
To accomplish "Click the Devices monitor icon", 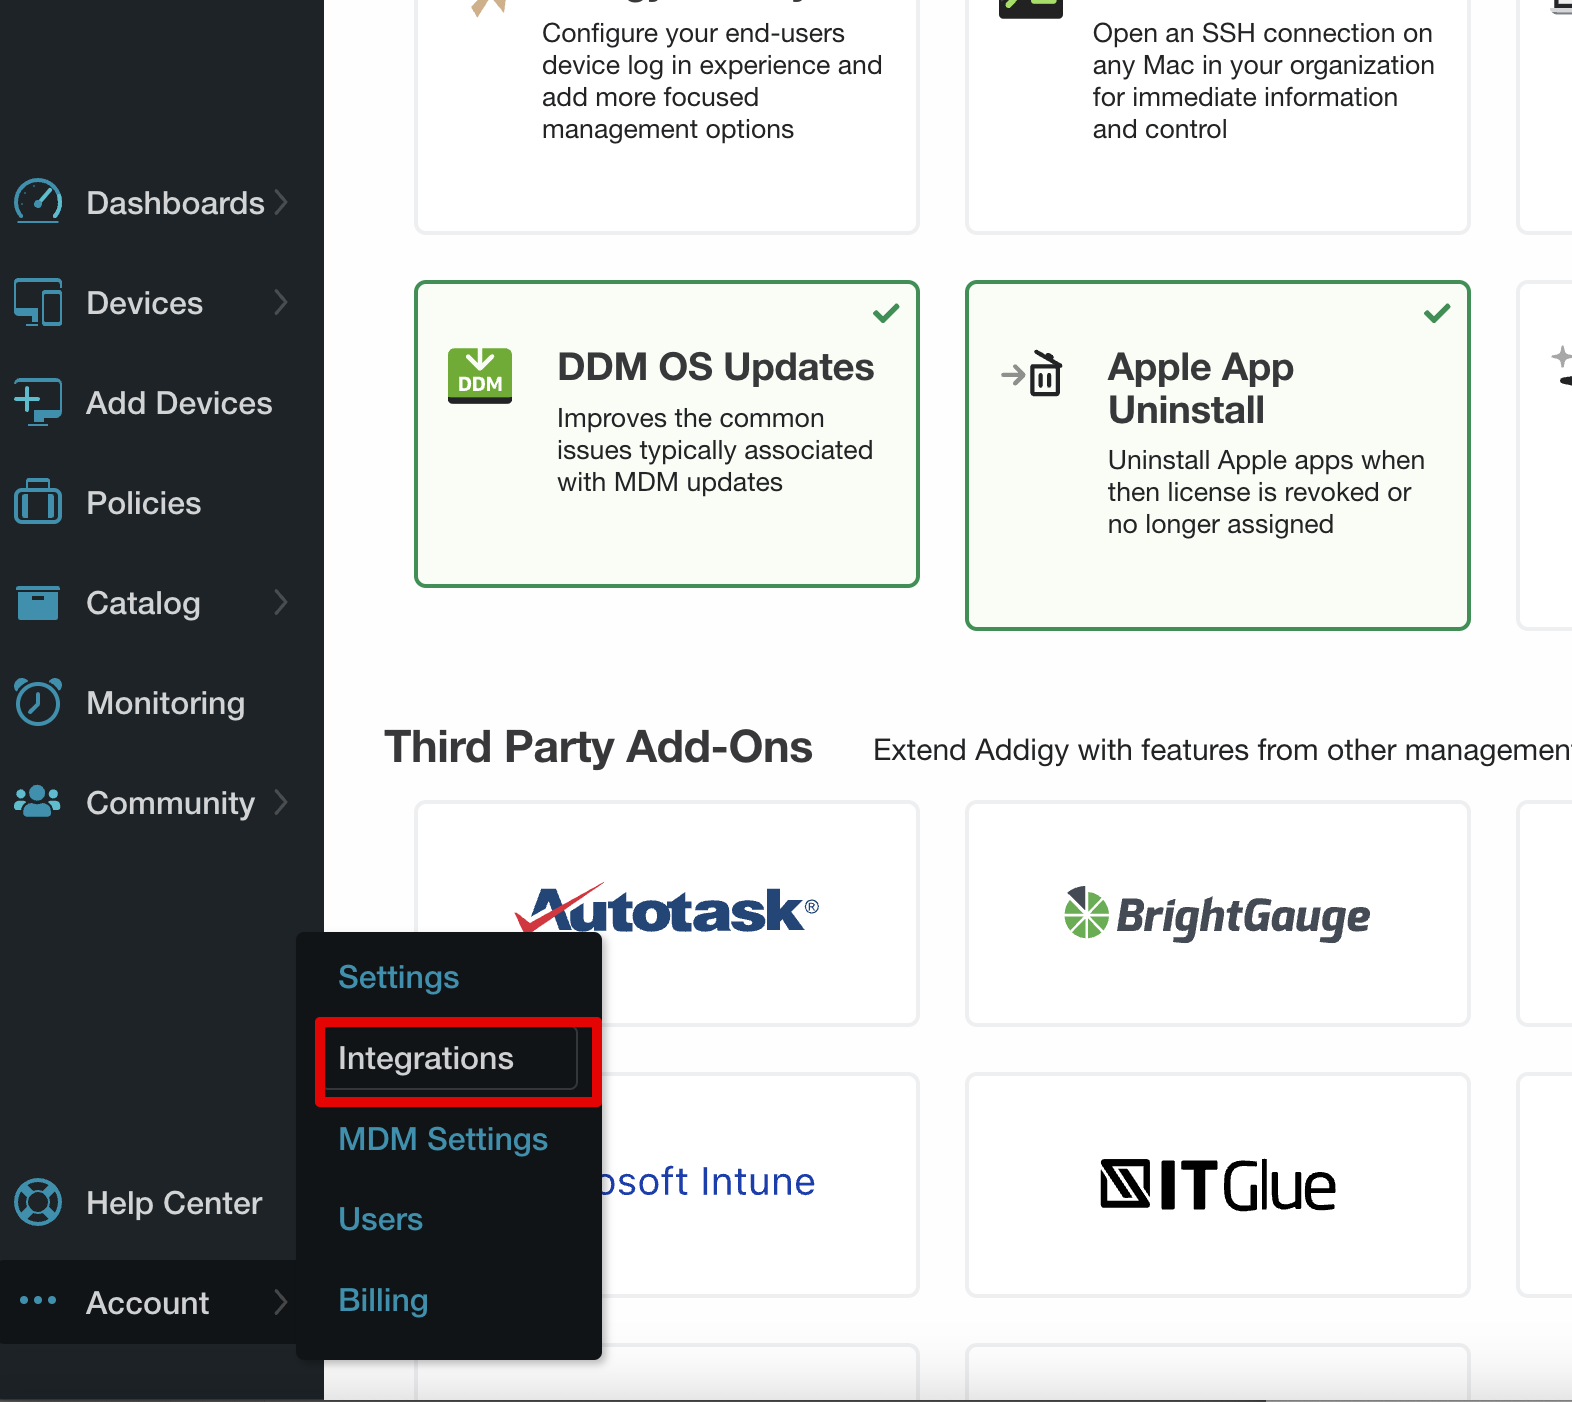I will pyautogui.click(x=38, y=302).
